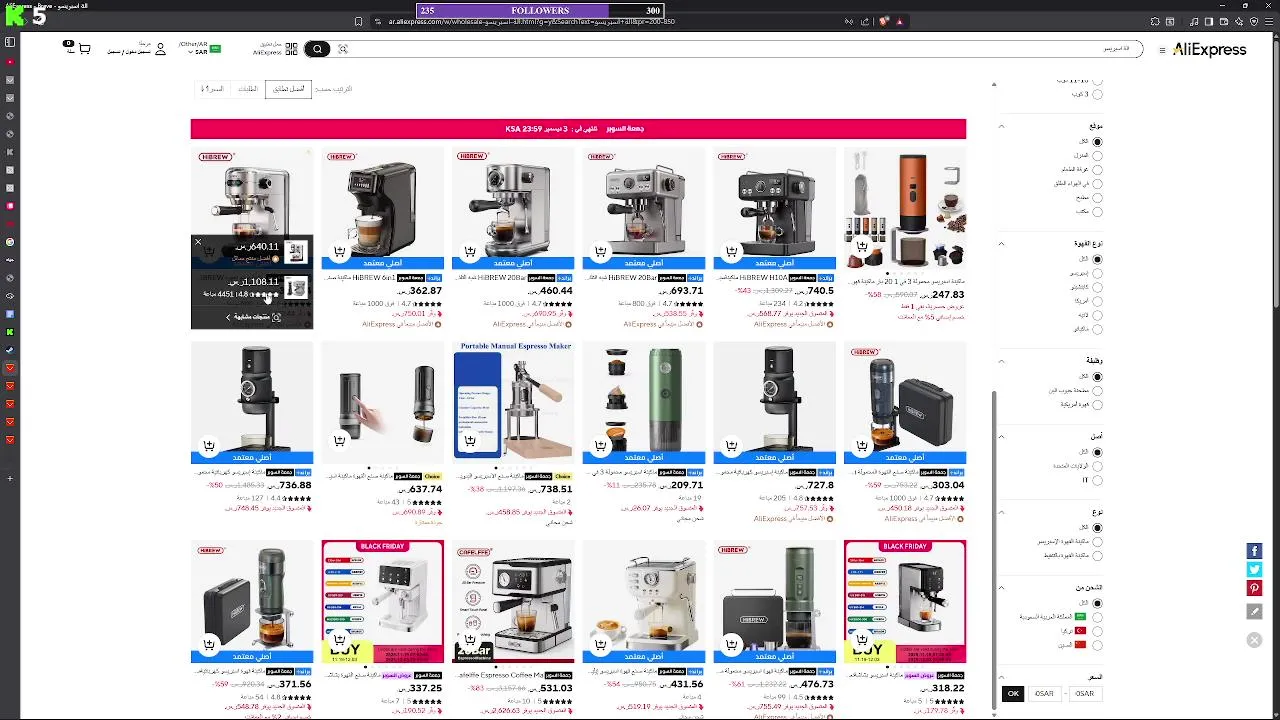1280x720 pixels.
Task: Add 362.87 HiBREW 6in1 machine to cart
Action: pos(339,251)
